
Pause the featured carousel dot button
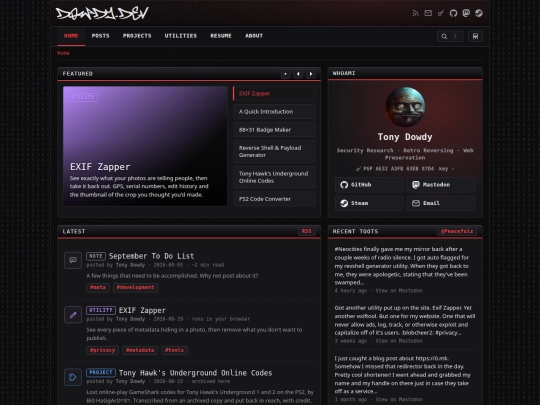285,74
